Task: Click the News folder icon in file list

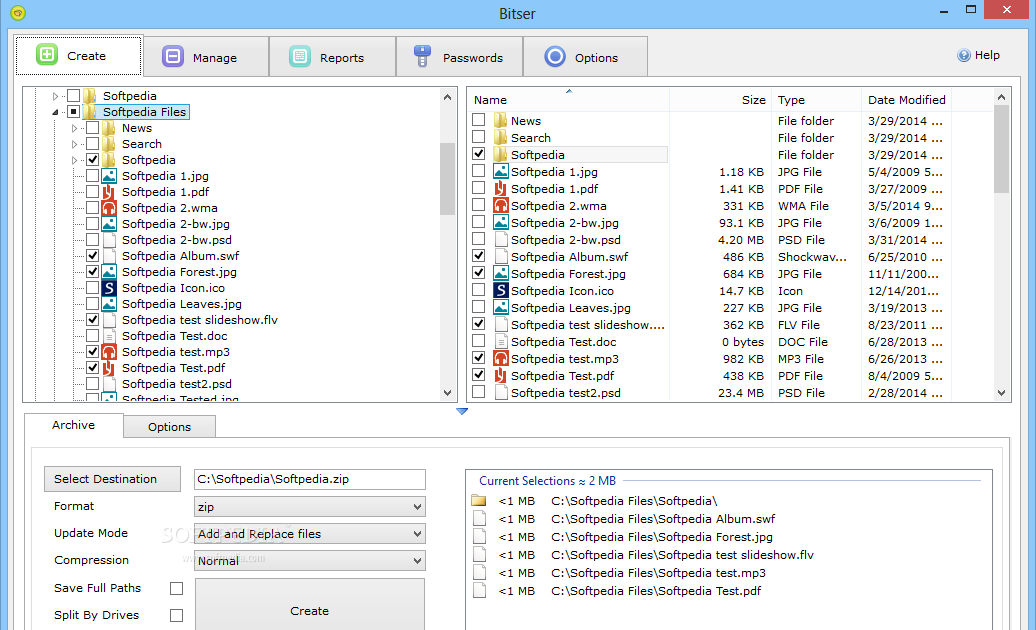Action: [501, 120]
